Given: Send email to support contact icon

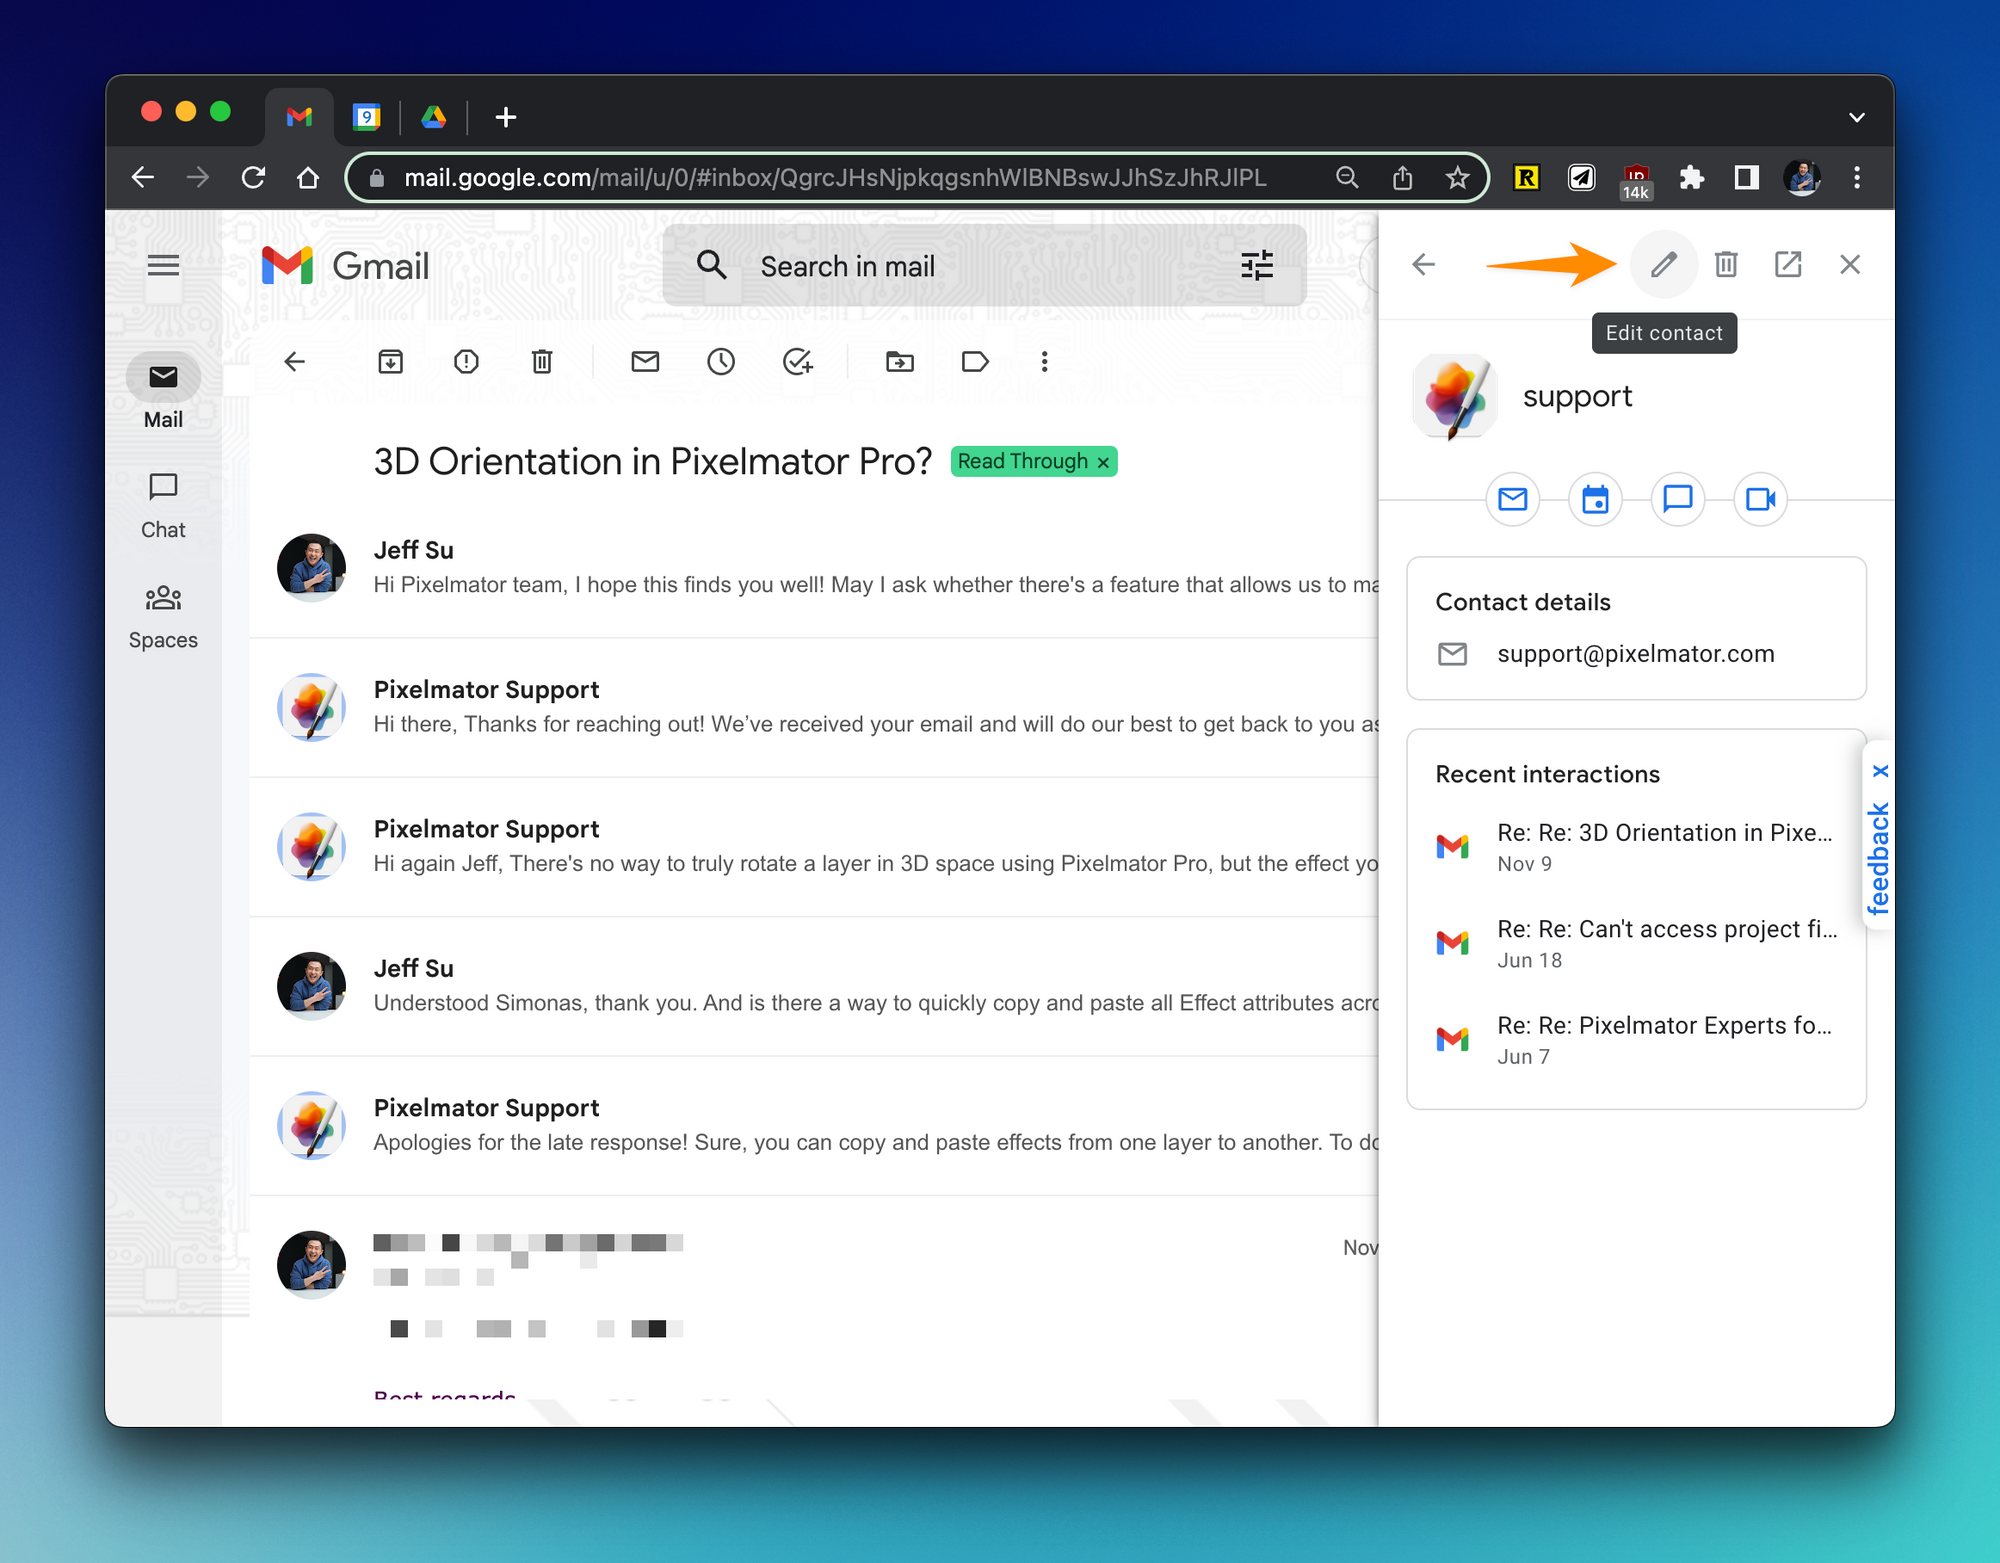Looking at the screenshot, I should tap(1513, 499).
